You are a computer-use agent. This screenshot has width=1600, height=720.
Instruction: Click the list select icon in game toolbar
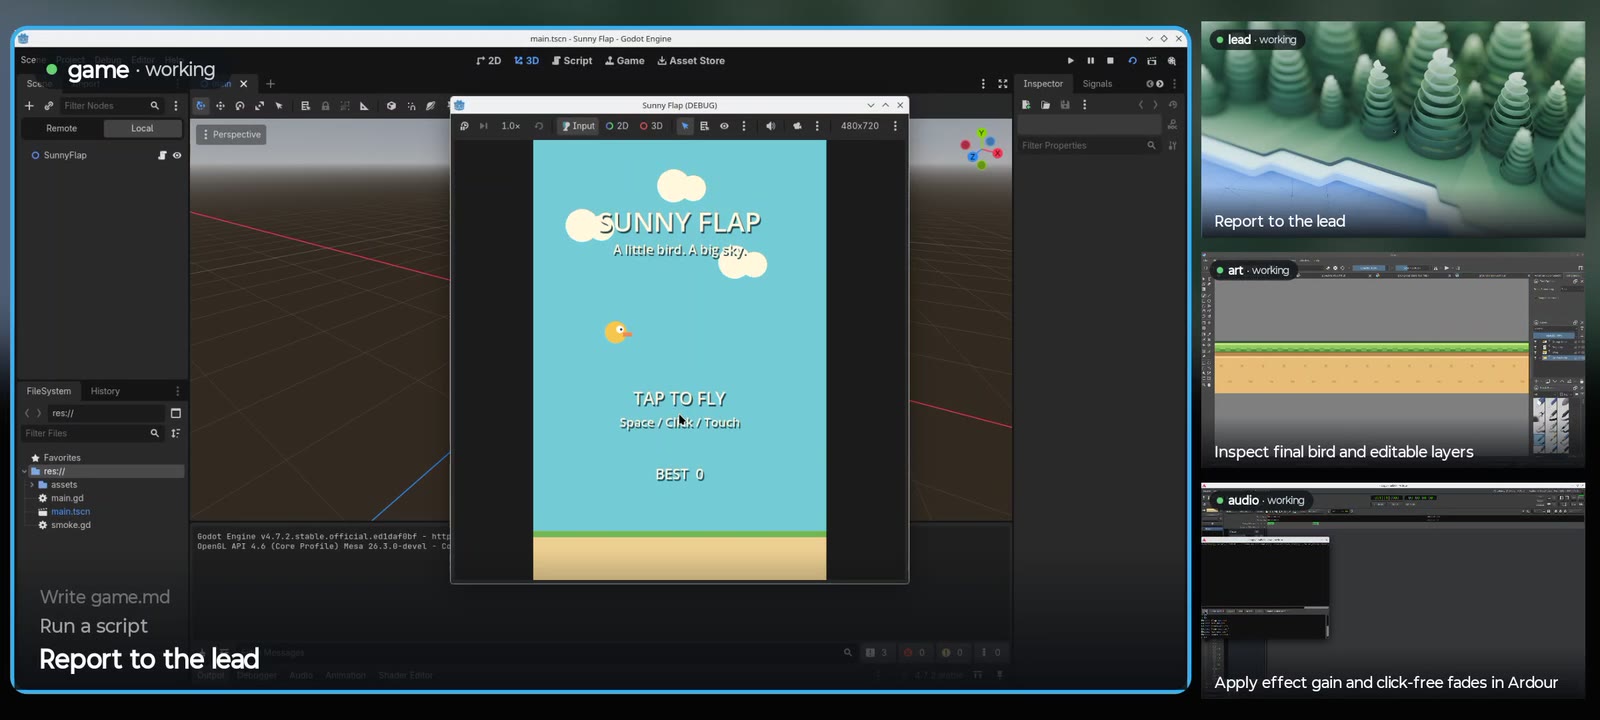704,126
